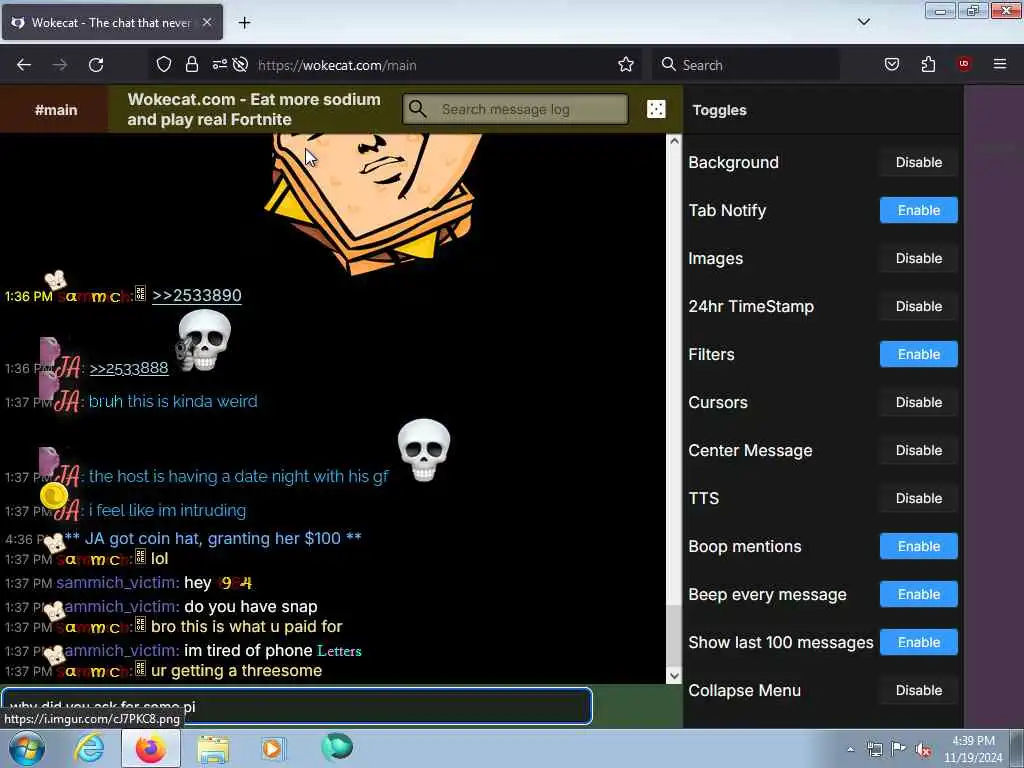Click 'Toggles' panel heading

(719, 110)
